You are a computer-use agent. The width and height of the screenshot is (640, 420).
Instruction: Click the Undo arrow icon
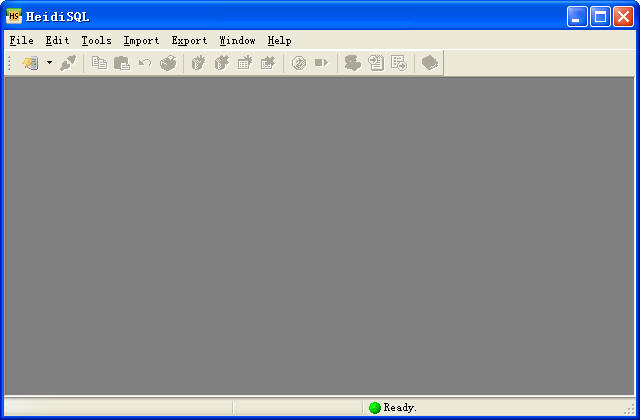[x=145, y=63]
